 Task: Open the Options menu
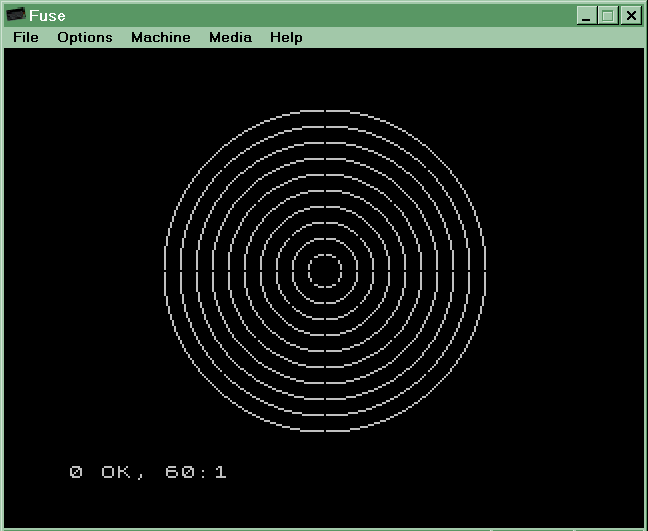pyautogui.click(x=85, y=37)
